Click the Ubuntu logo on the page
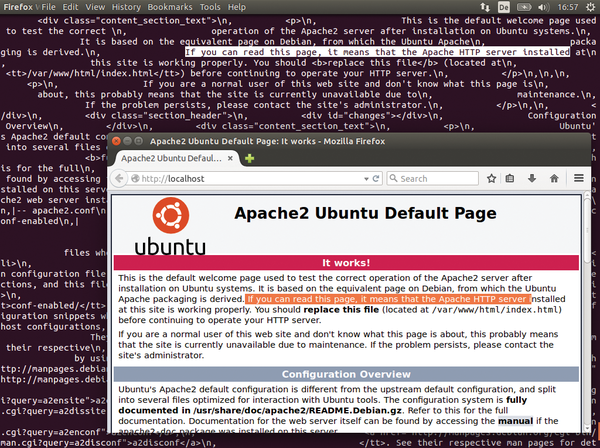Image resolution: width=600 pixels, height=448 pixels. point(170,226)
